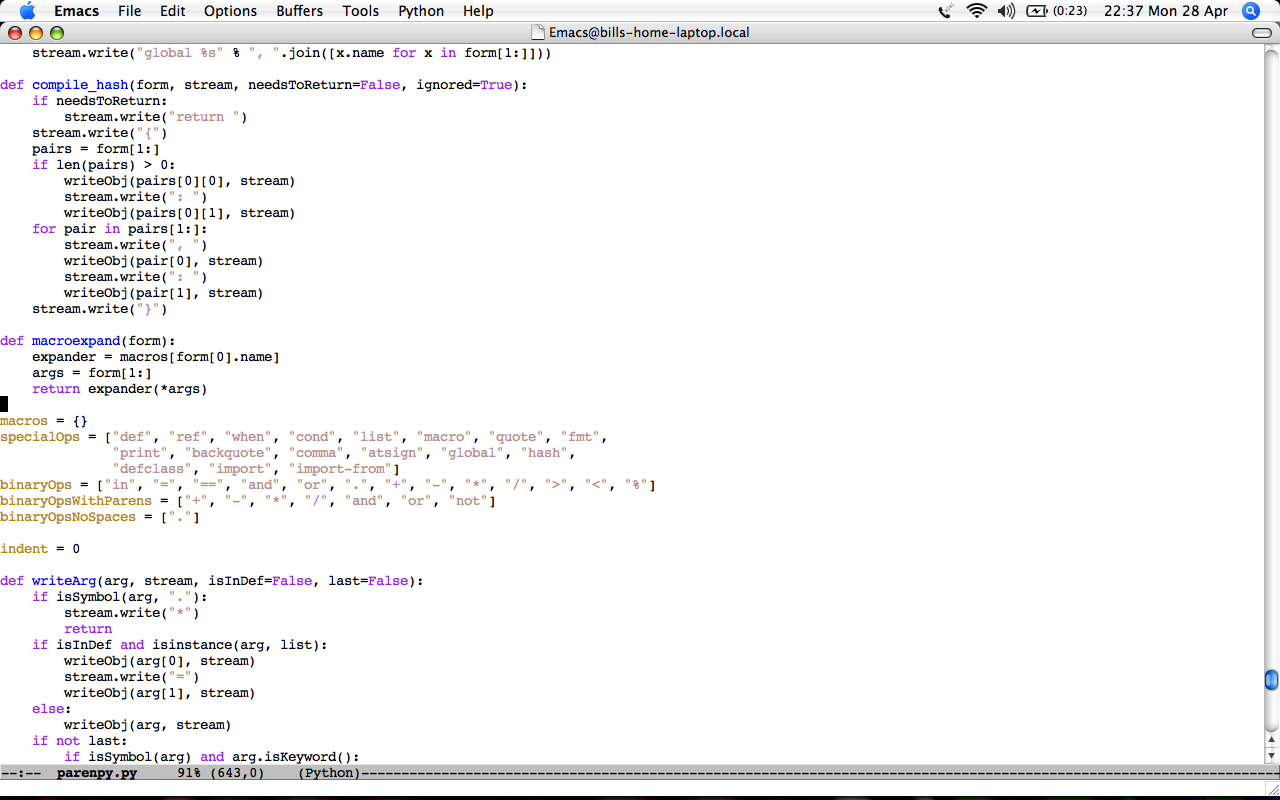
Task: Toggle the toolbar with the title bar pill button
Action: coord(1261,33)
